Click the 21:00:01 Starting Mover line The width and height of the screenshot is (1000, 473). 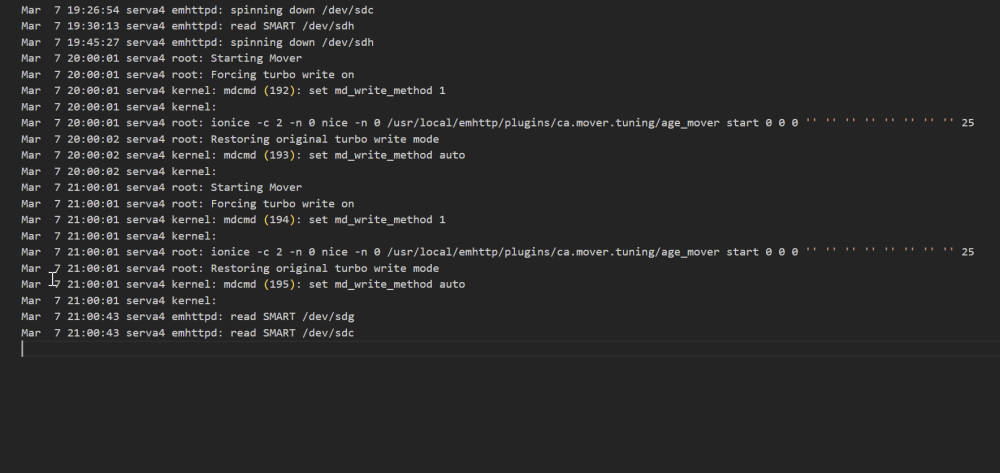point(161,187)
